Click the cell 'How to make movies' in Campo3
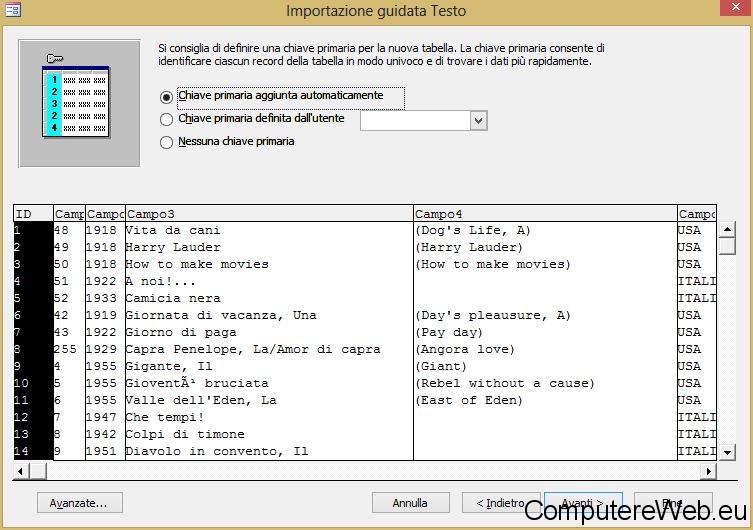 coord(269,265)
